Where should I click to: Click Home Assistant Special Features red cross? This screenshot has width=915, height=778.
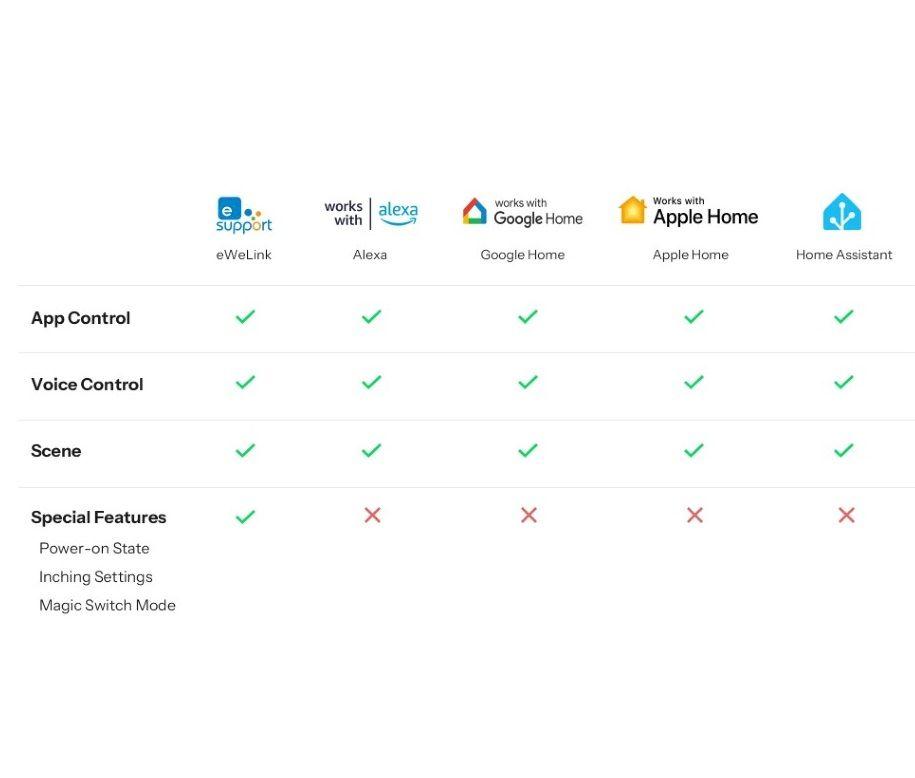click(846, 515)
